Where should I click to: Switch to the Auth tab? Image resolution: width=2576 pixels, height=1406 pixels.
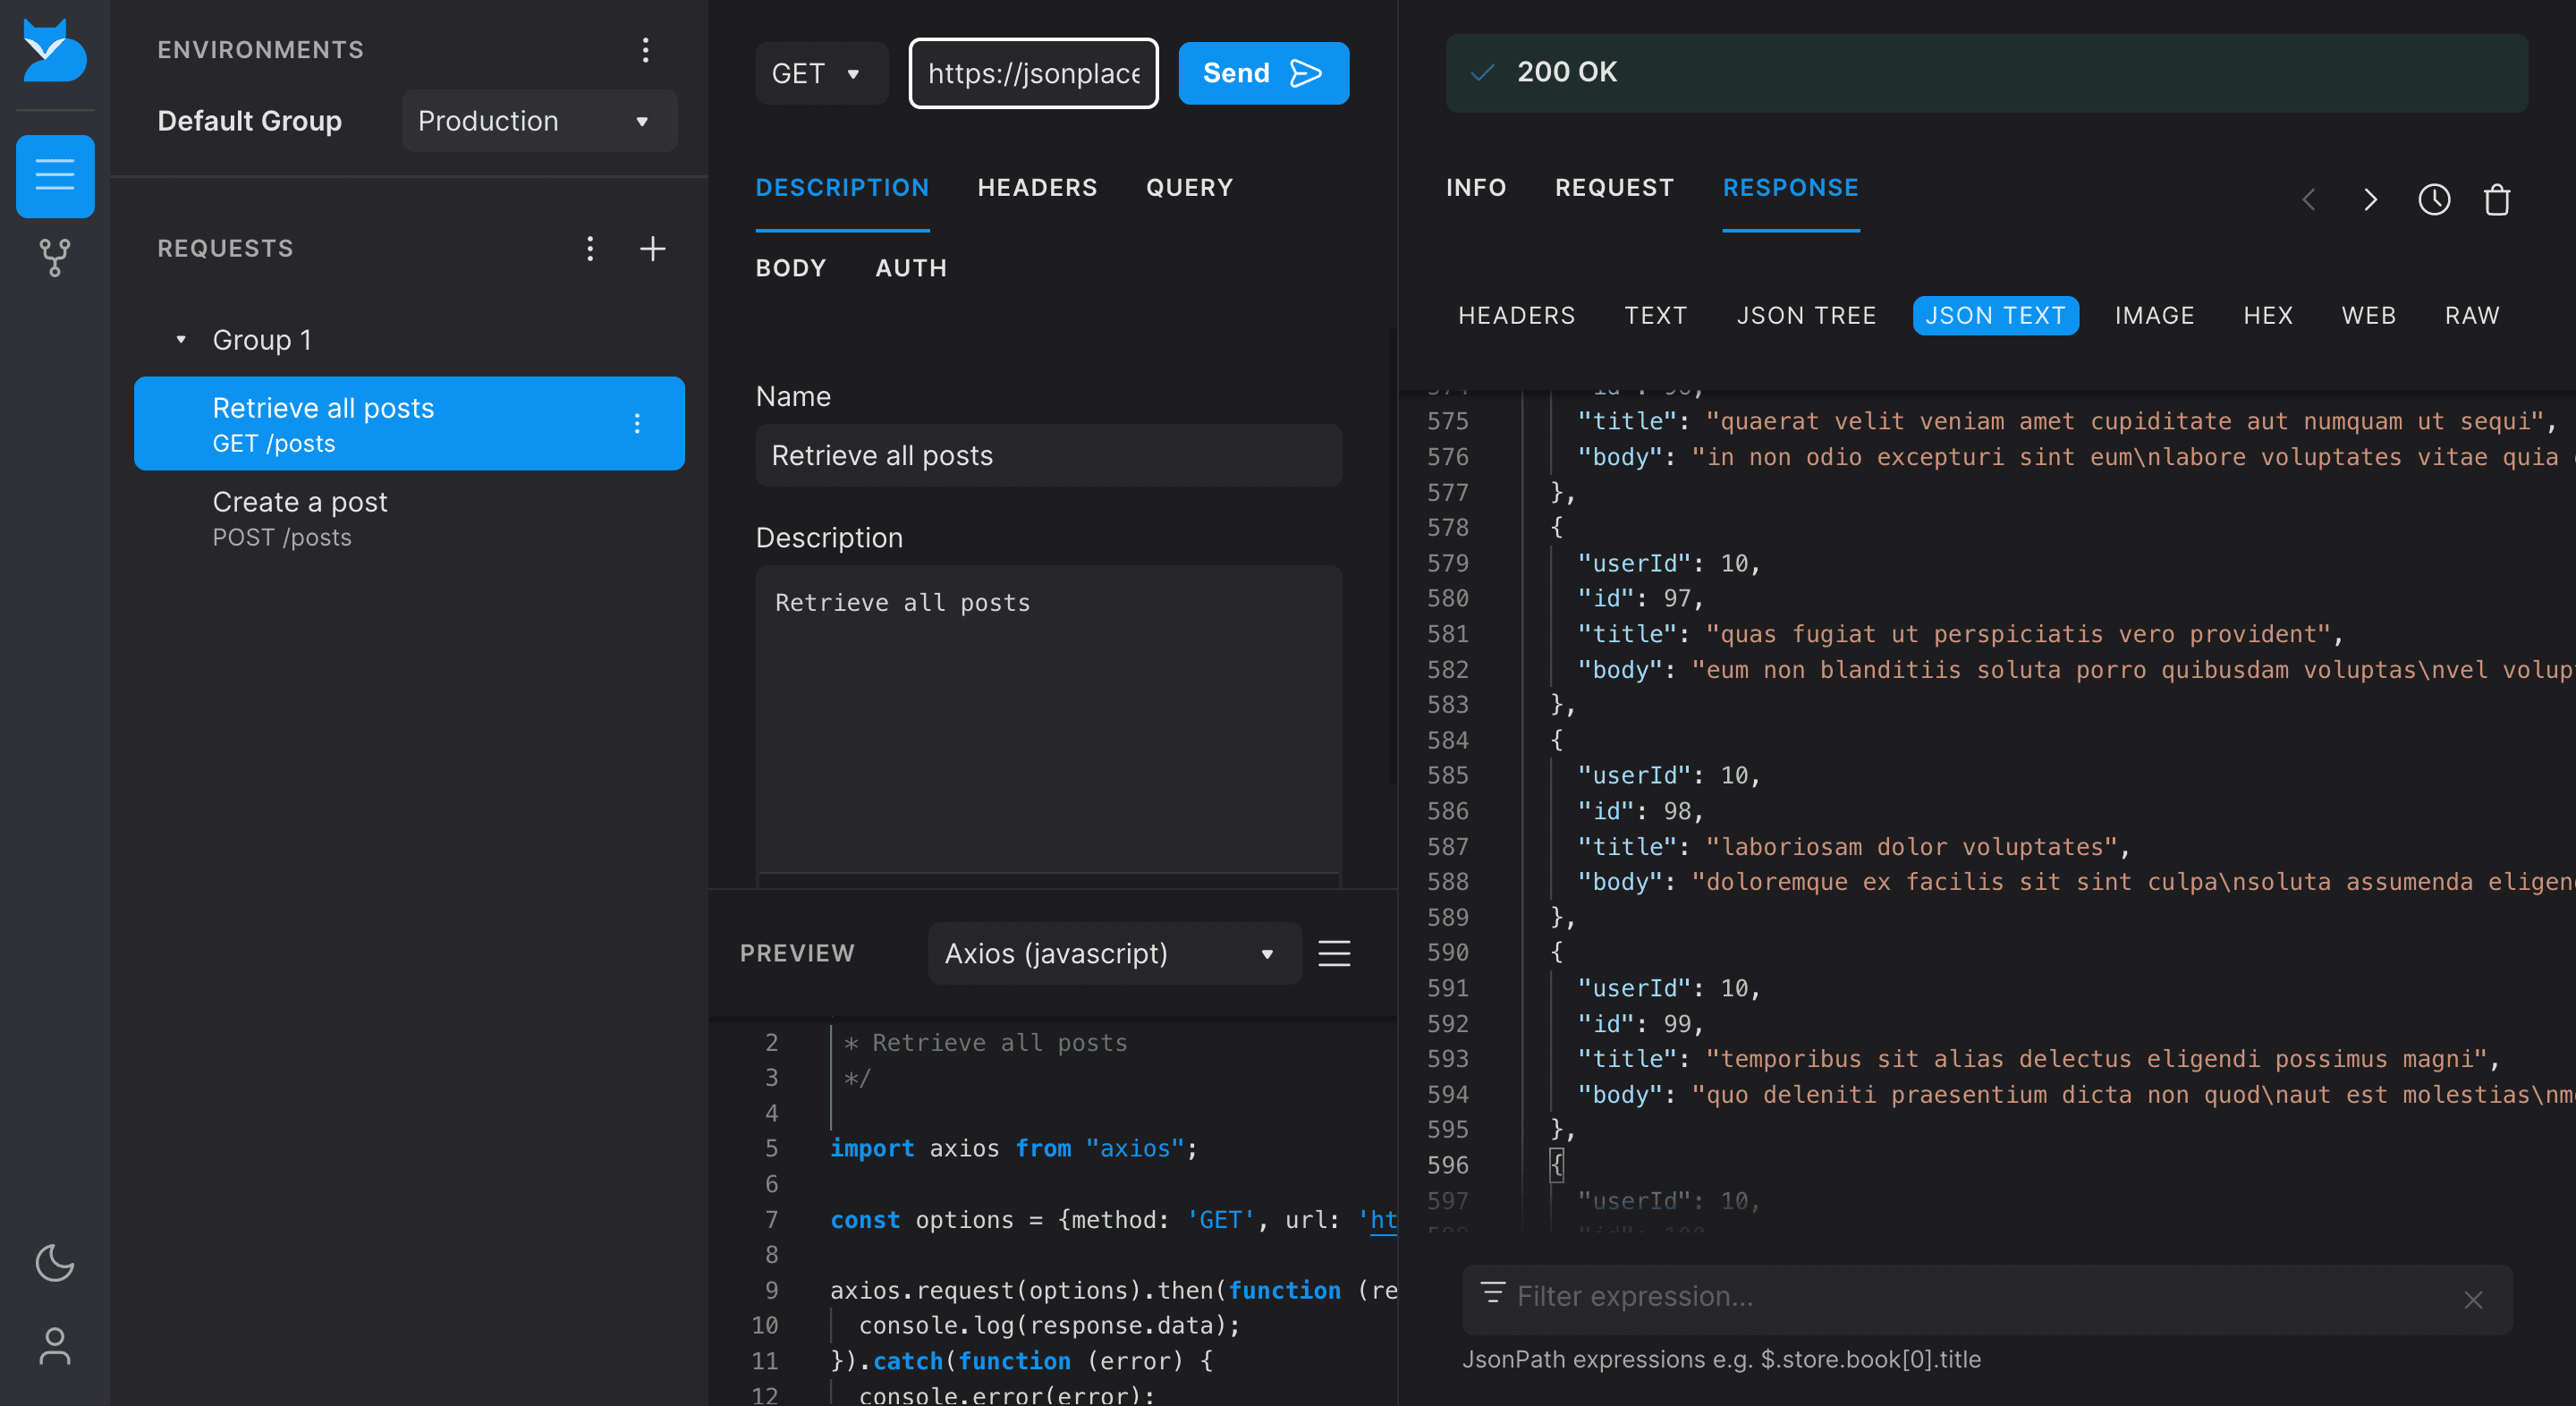911,268
